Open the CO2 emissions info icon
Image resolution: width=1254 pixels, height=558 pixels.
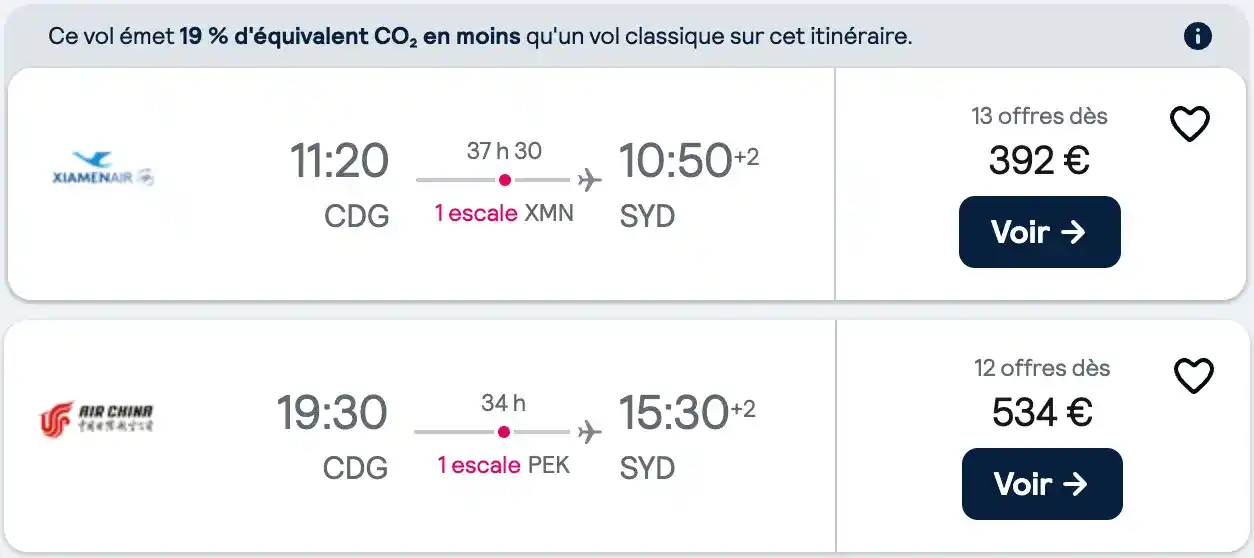pos(1197,37)
